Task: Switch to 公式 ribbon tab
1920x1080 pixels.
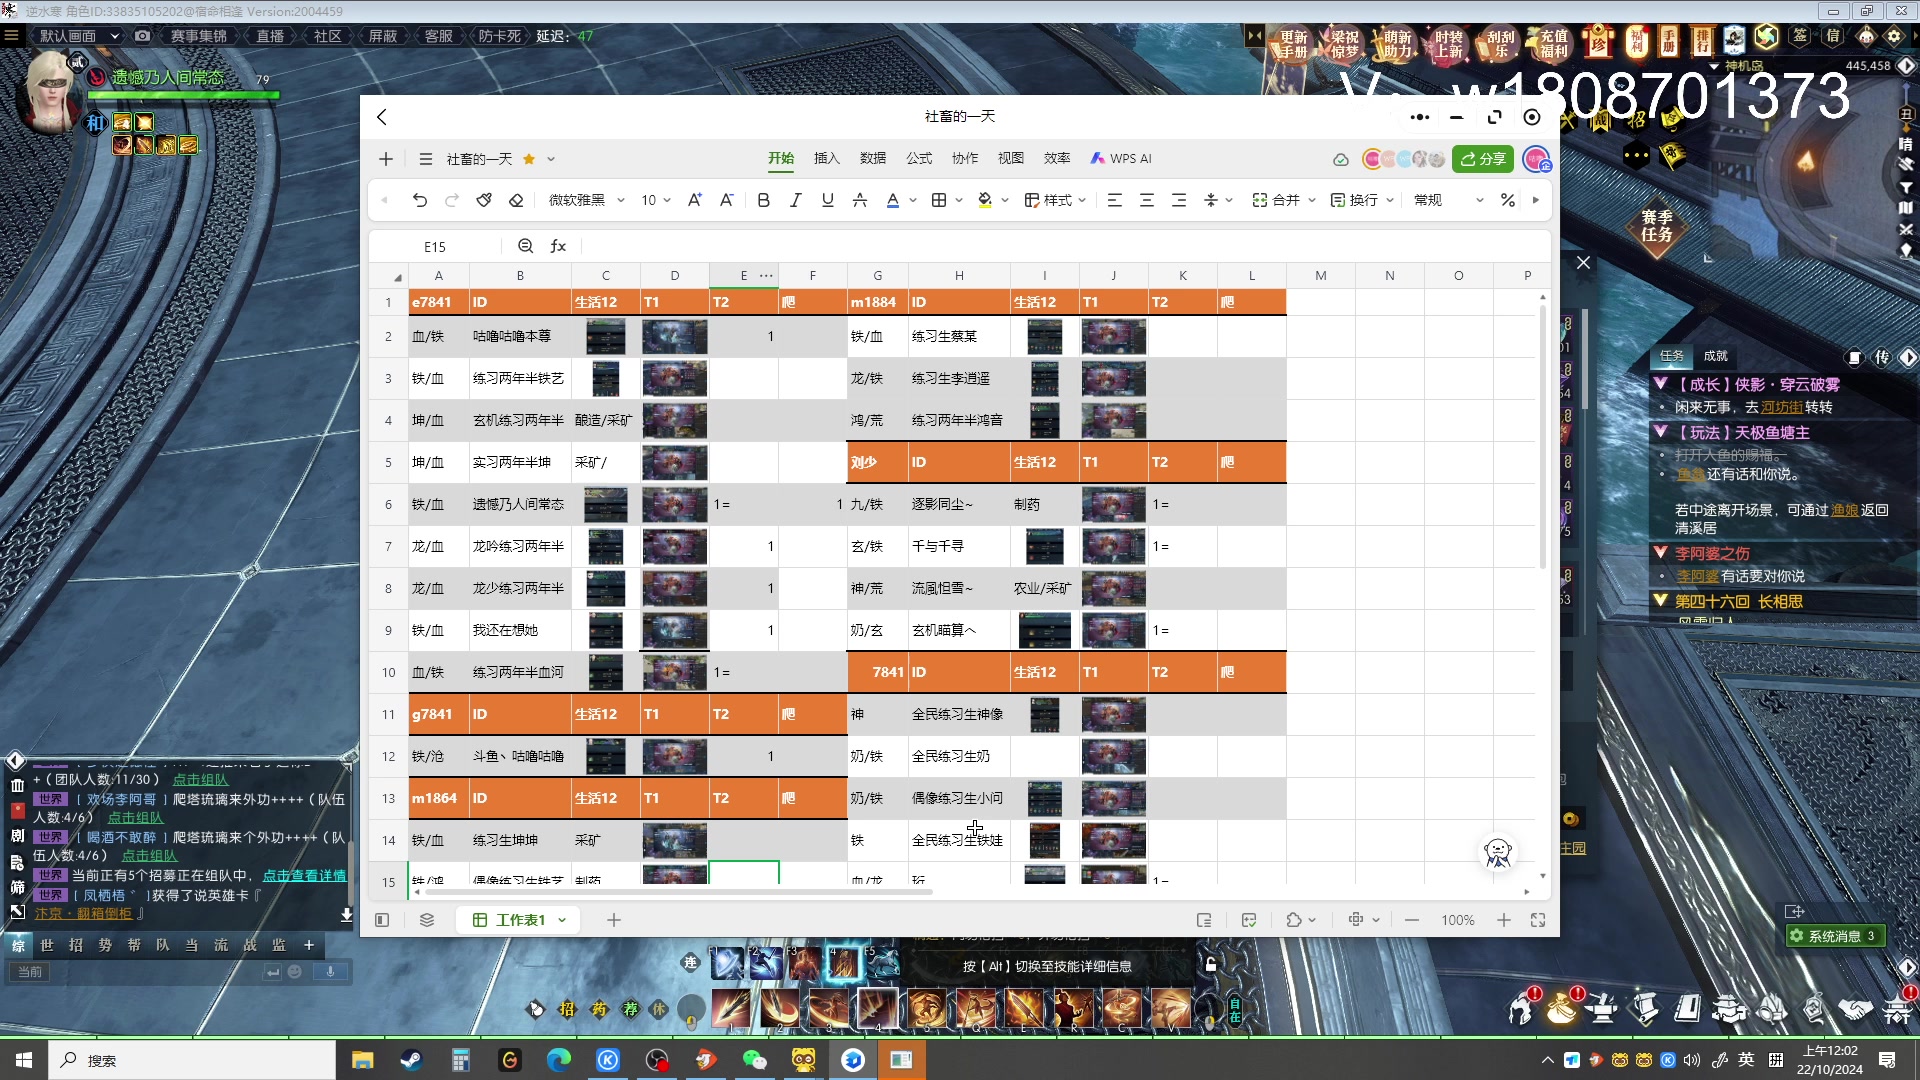Action: pyautogui.click(x=919, y=158)
